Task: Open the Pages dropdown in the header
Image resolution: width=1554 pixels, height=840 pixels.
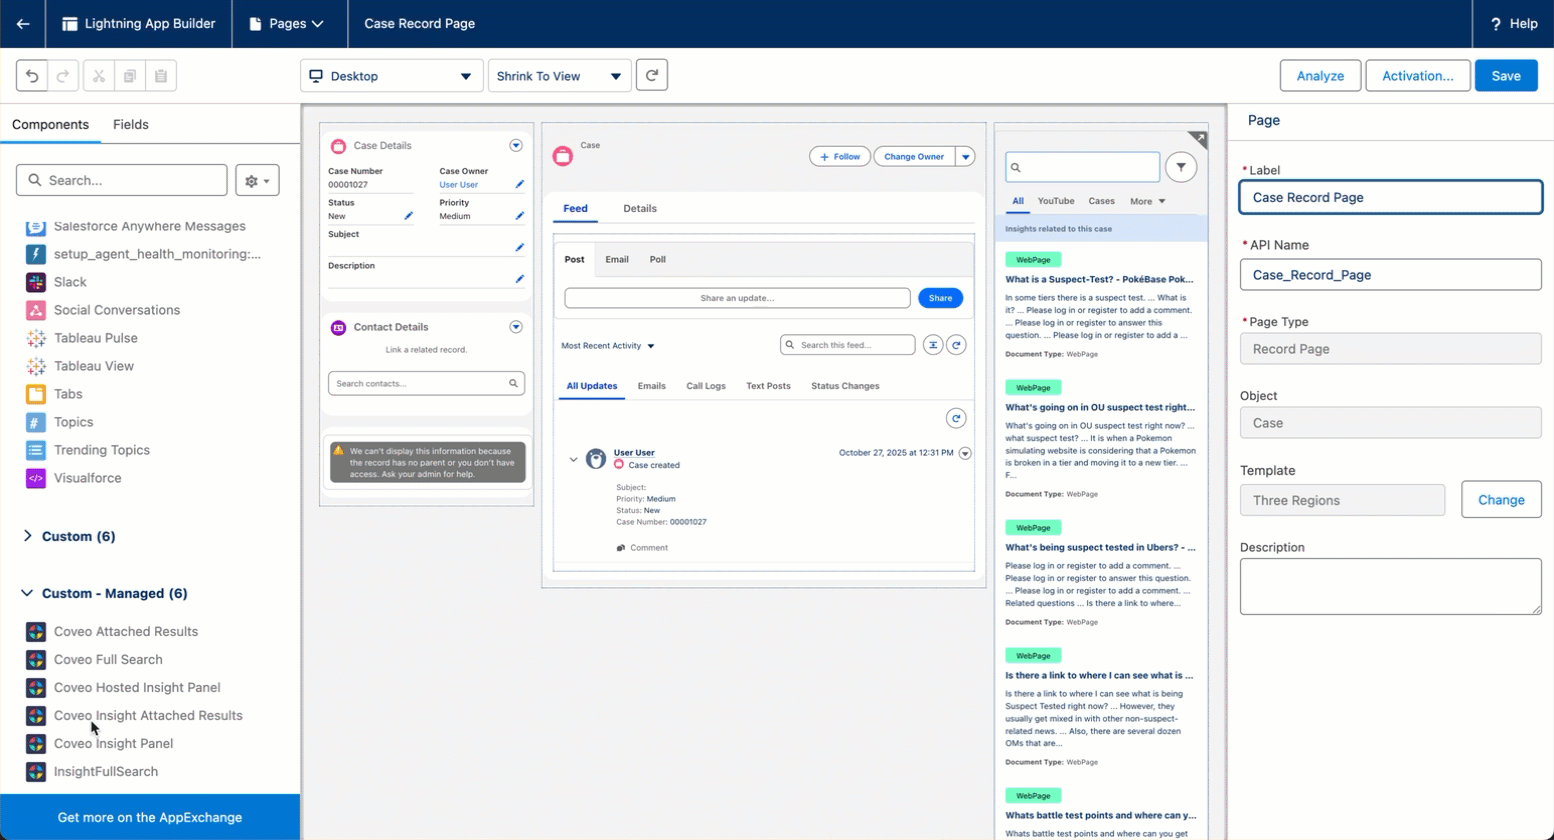Action: tap(289, 24)
